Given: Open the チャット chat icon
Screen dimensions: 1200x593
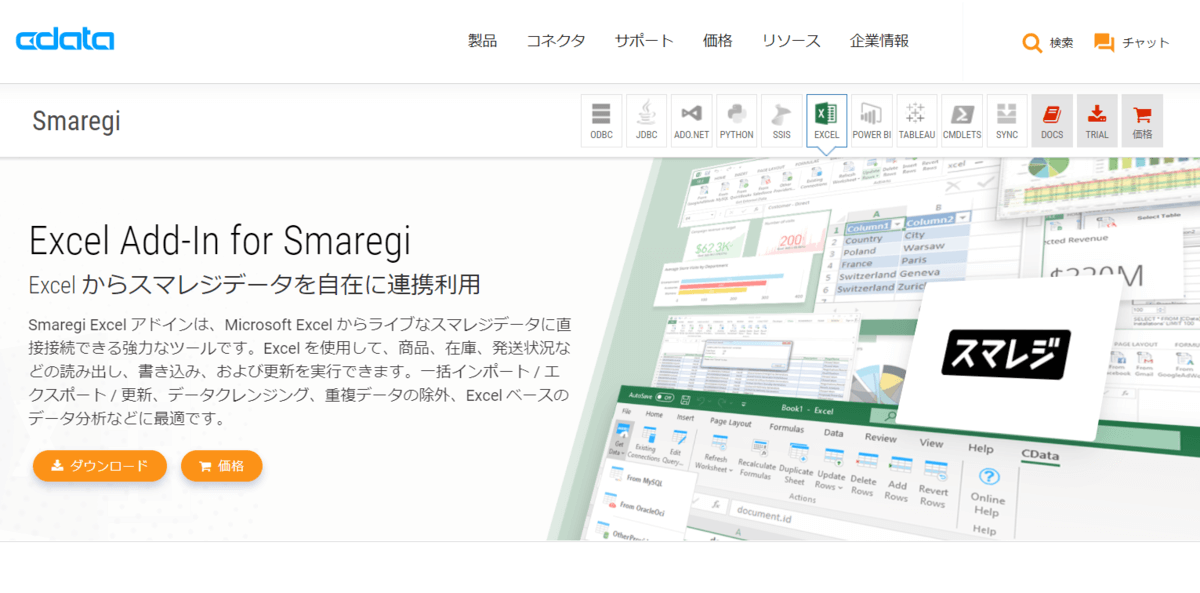Looking at the screenshot, I should coord(1104,42).
